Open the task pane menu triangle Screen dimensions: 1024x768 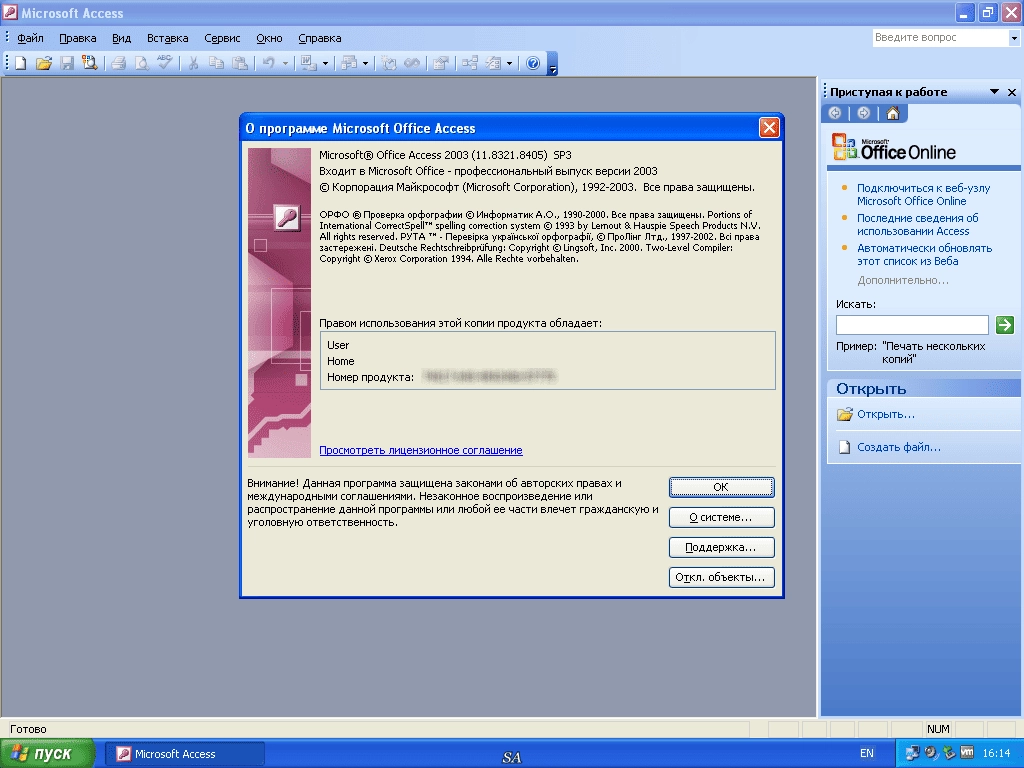click(994, 92)
